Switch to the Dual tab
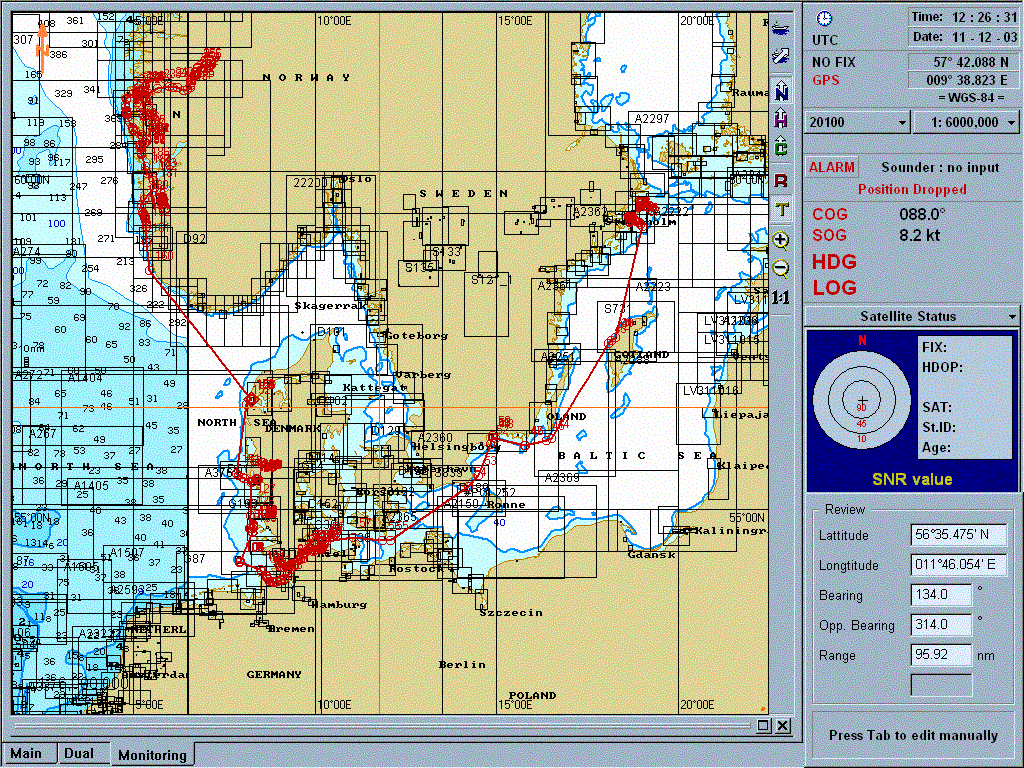The image size is (1024, 768). coord(79,753)
